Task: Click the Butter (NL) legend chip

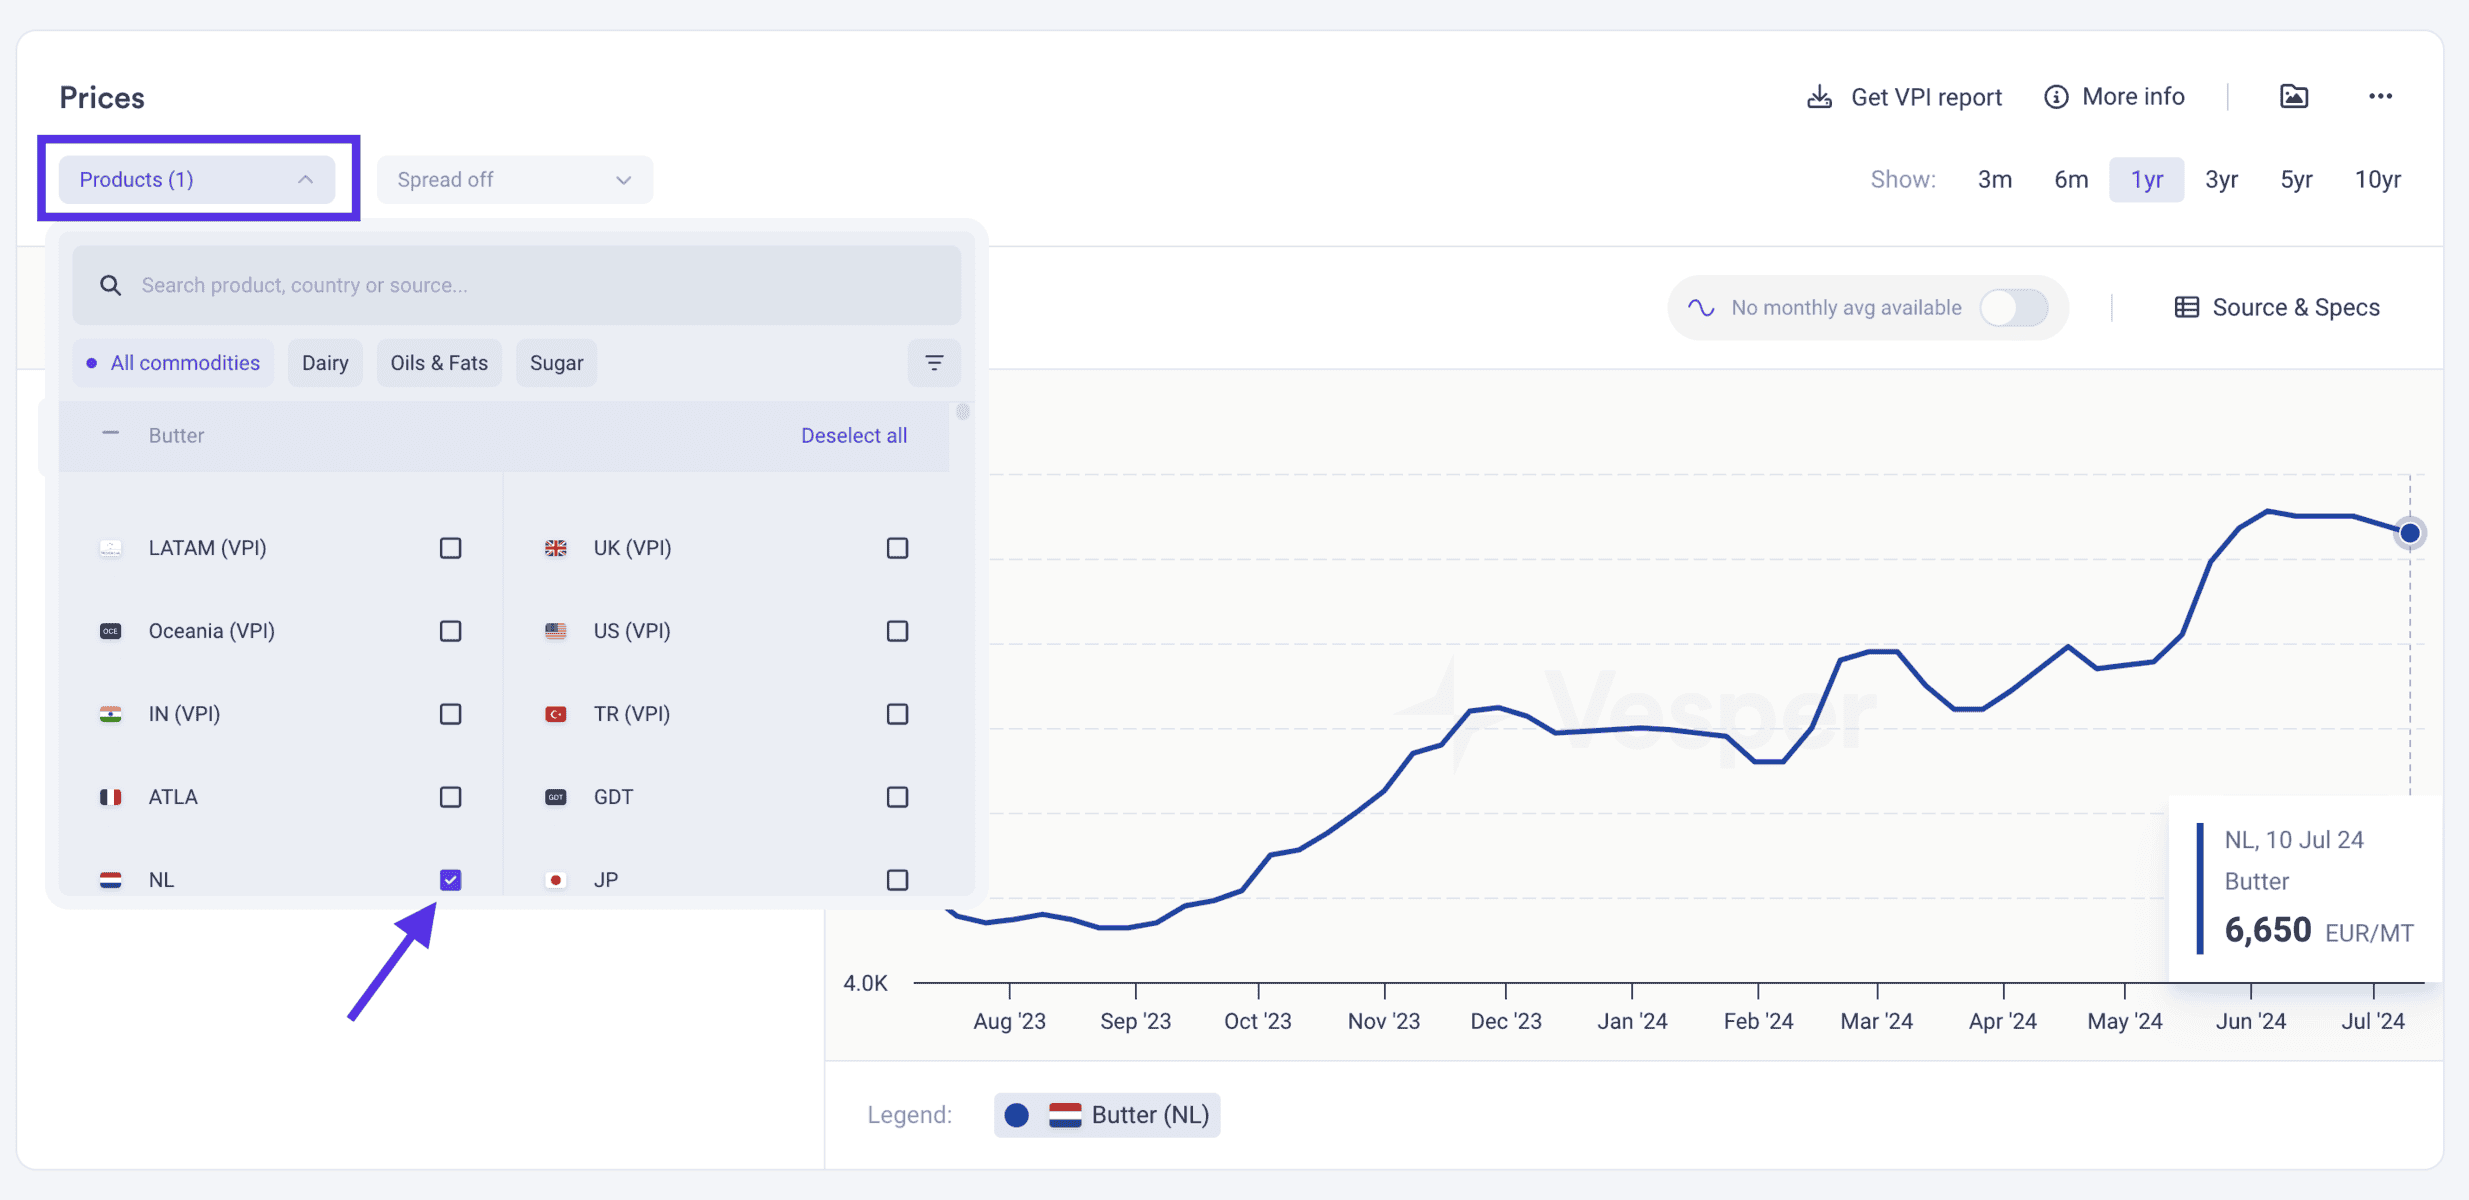Action: pyautogui.click(x=1107, y=1115)
